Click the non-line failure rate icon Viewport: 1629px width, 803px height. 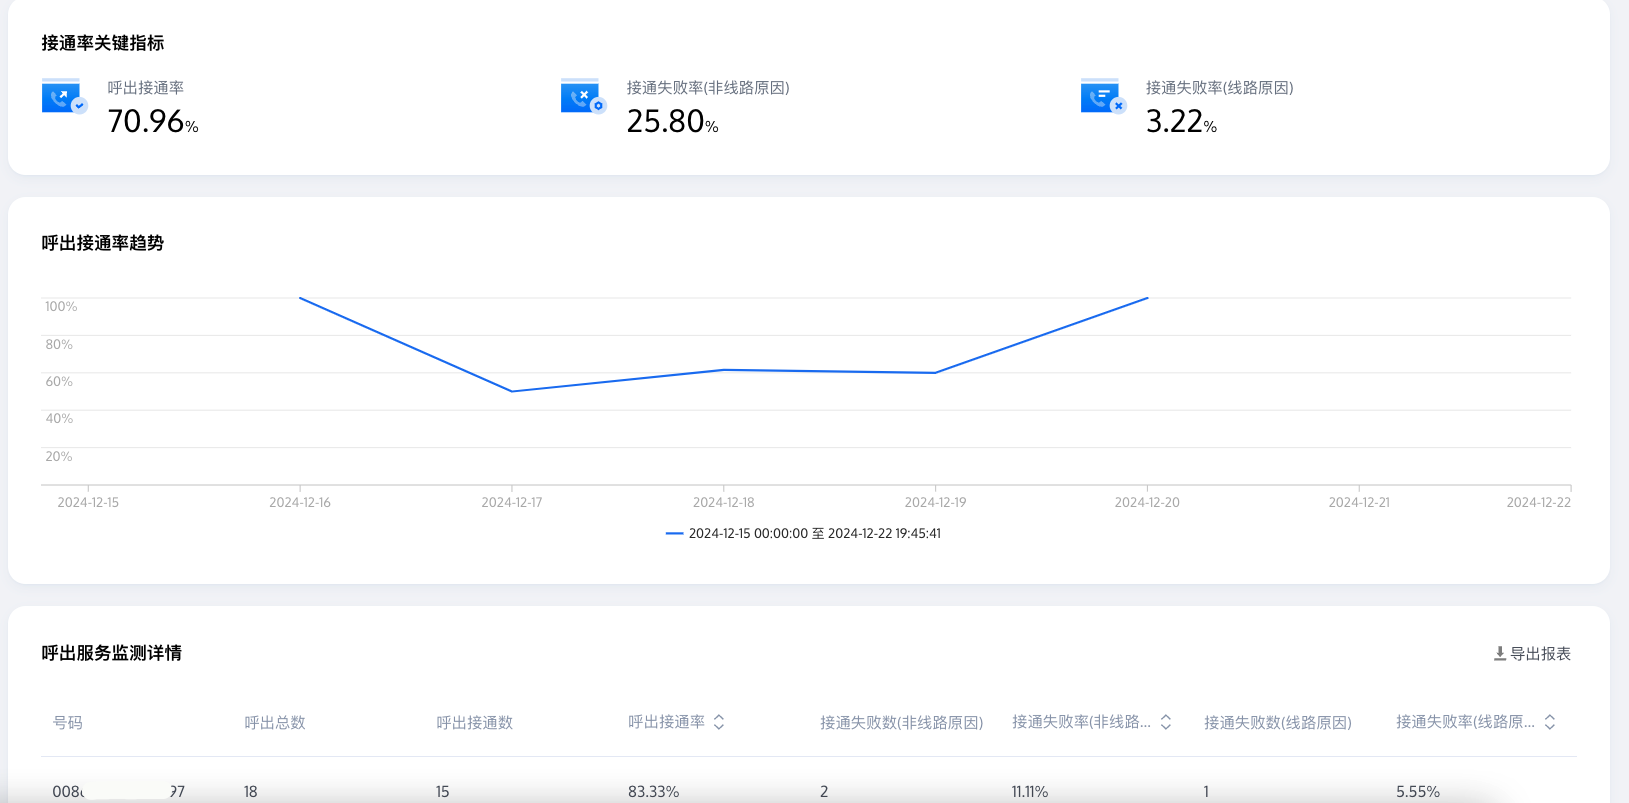tap(583, 96)
